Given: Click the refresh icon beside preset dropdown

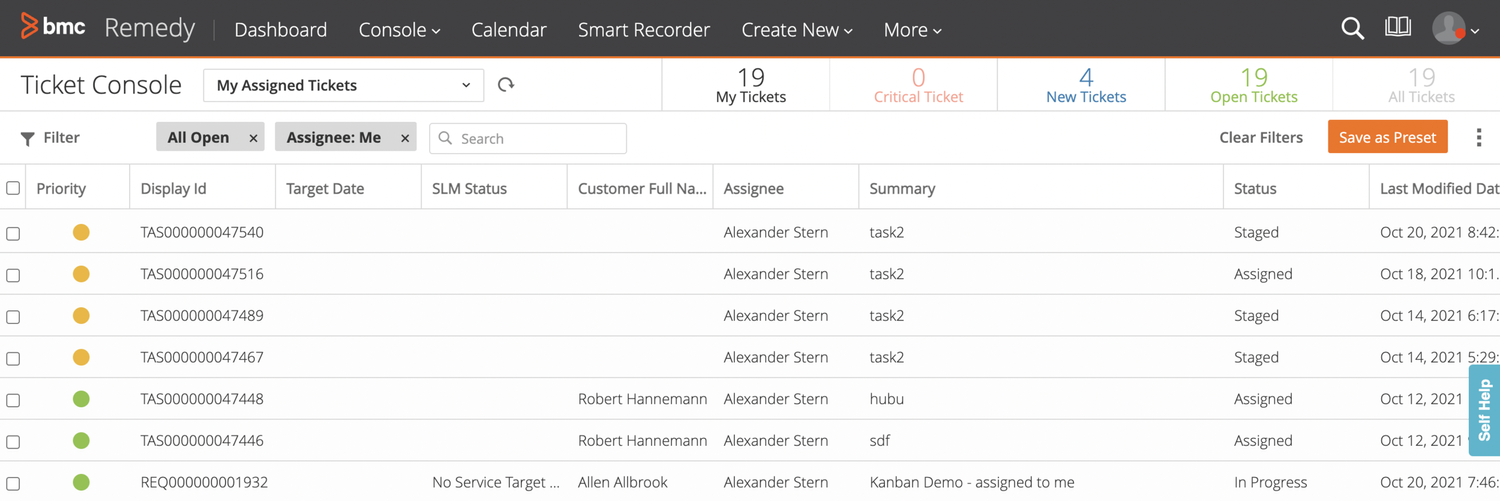Looking at the screenshot, I should (x=506, y=85).
